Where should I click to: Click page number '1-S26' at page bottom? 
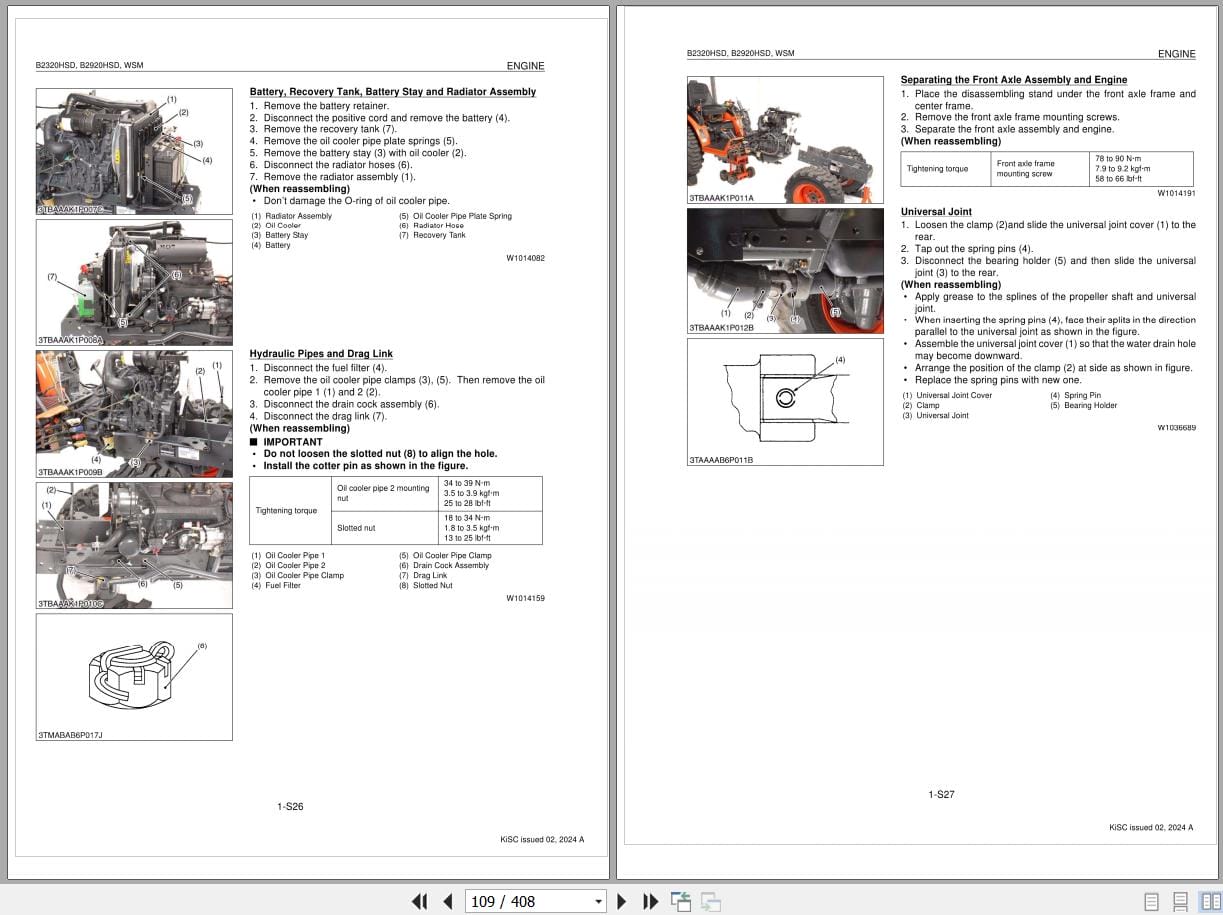click(290, 806)
